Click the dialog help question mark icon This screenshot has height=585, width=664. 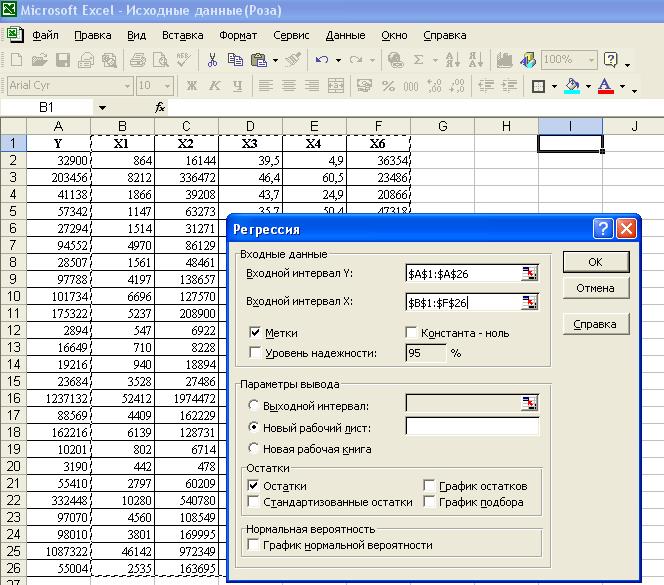point(603,229)
